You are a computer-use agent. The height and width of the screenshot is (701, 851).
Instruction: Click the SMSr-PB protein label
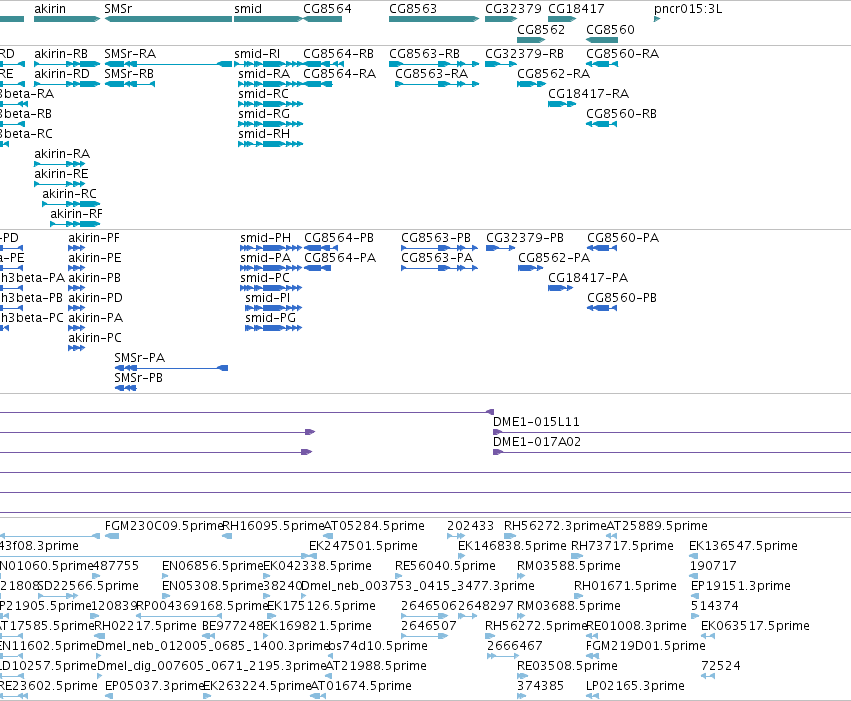(138, 378)
